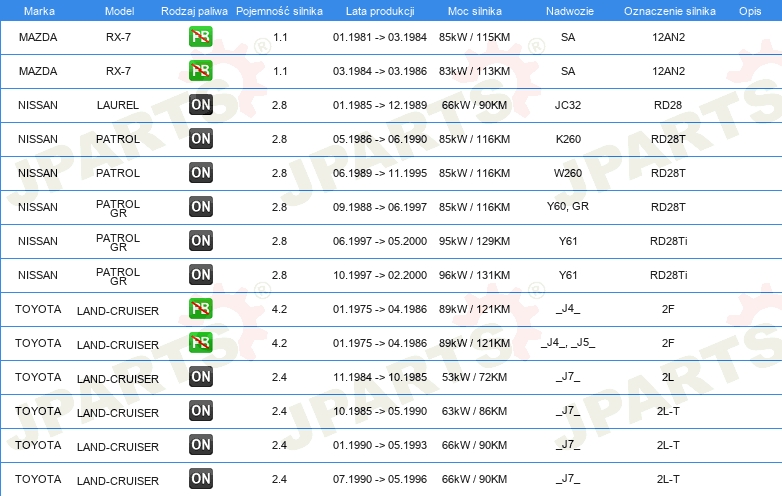The height and width of the screenshot is (496, 782).
Task: Click the ON icon in the LAND-CRUISER 07.1990 row
Action: 200,479
